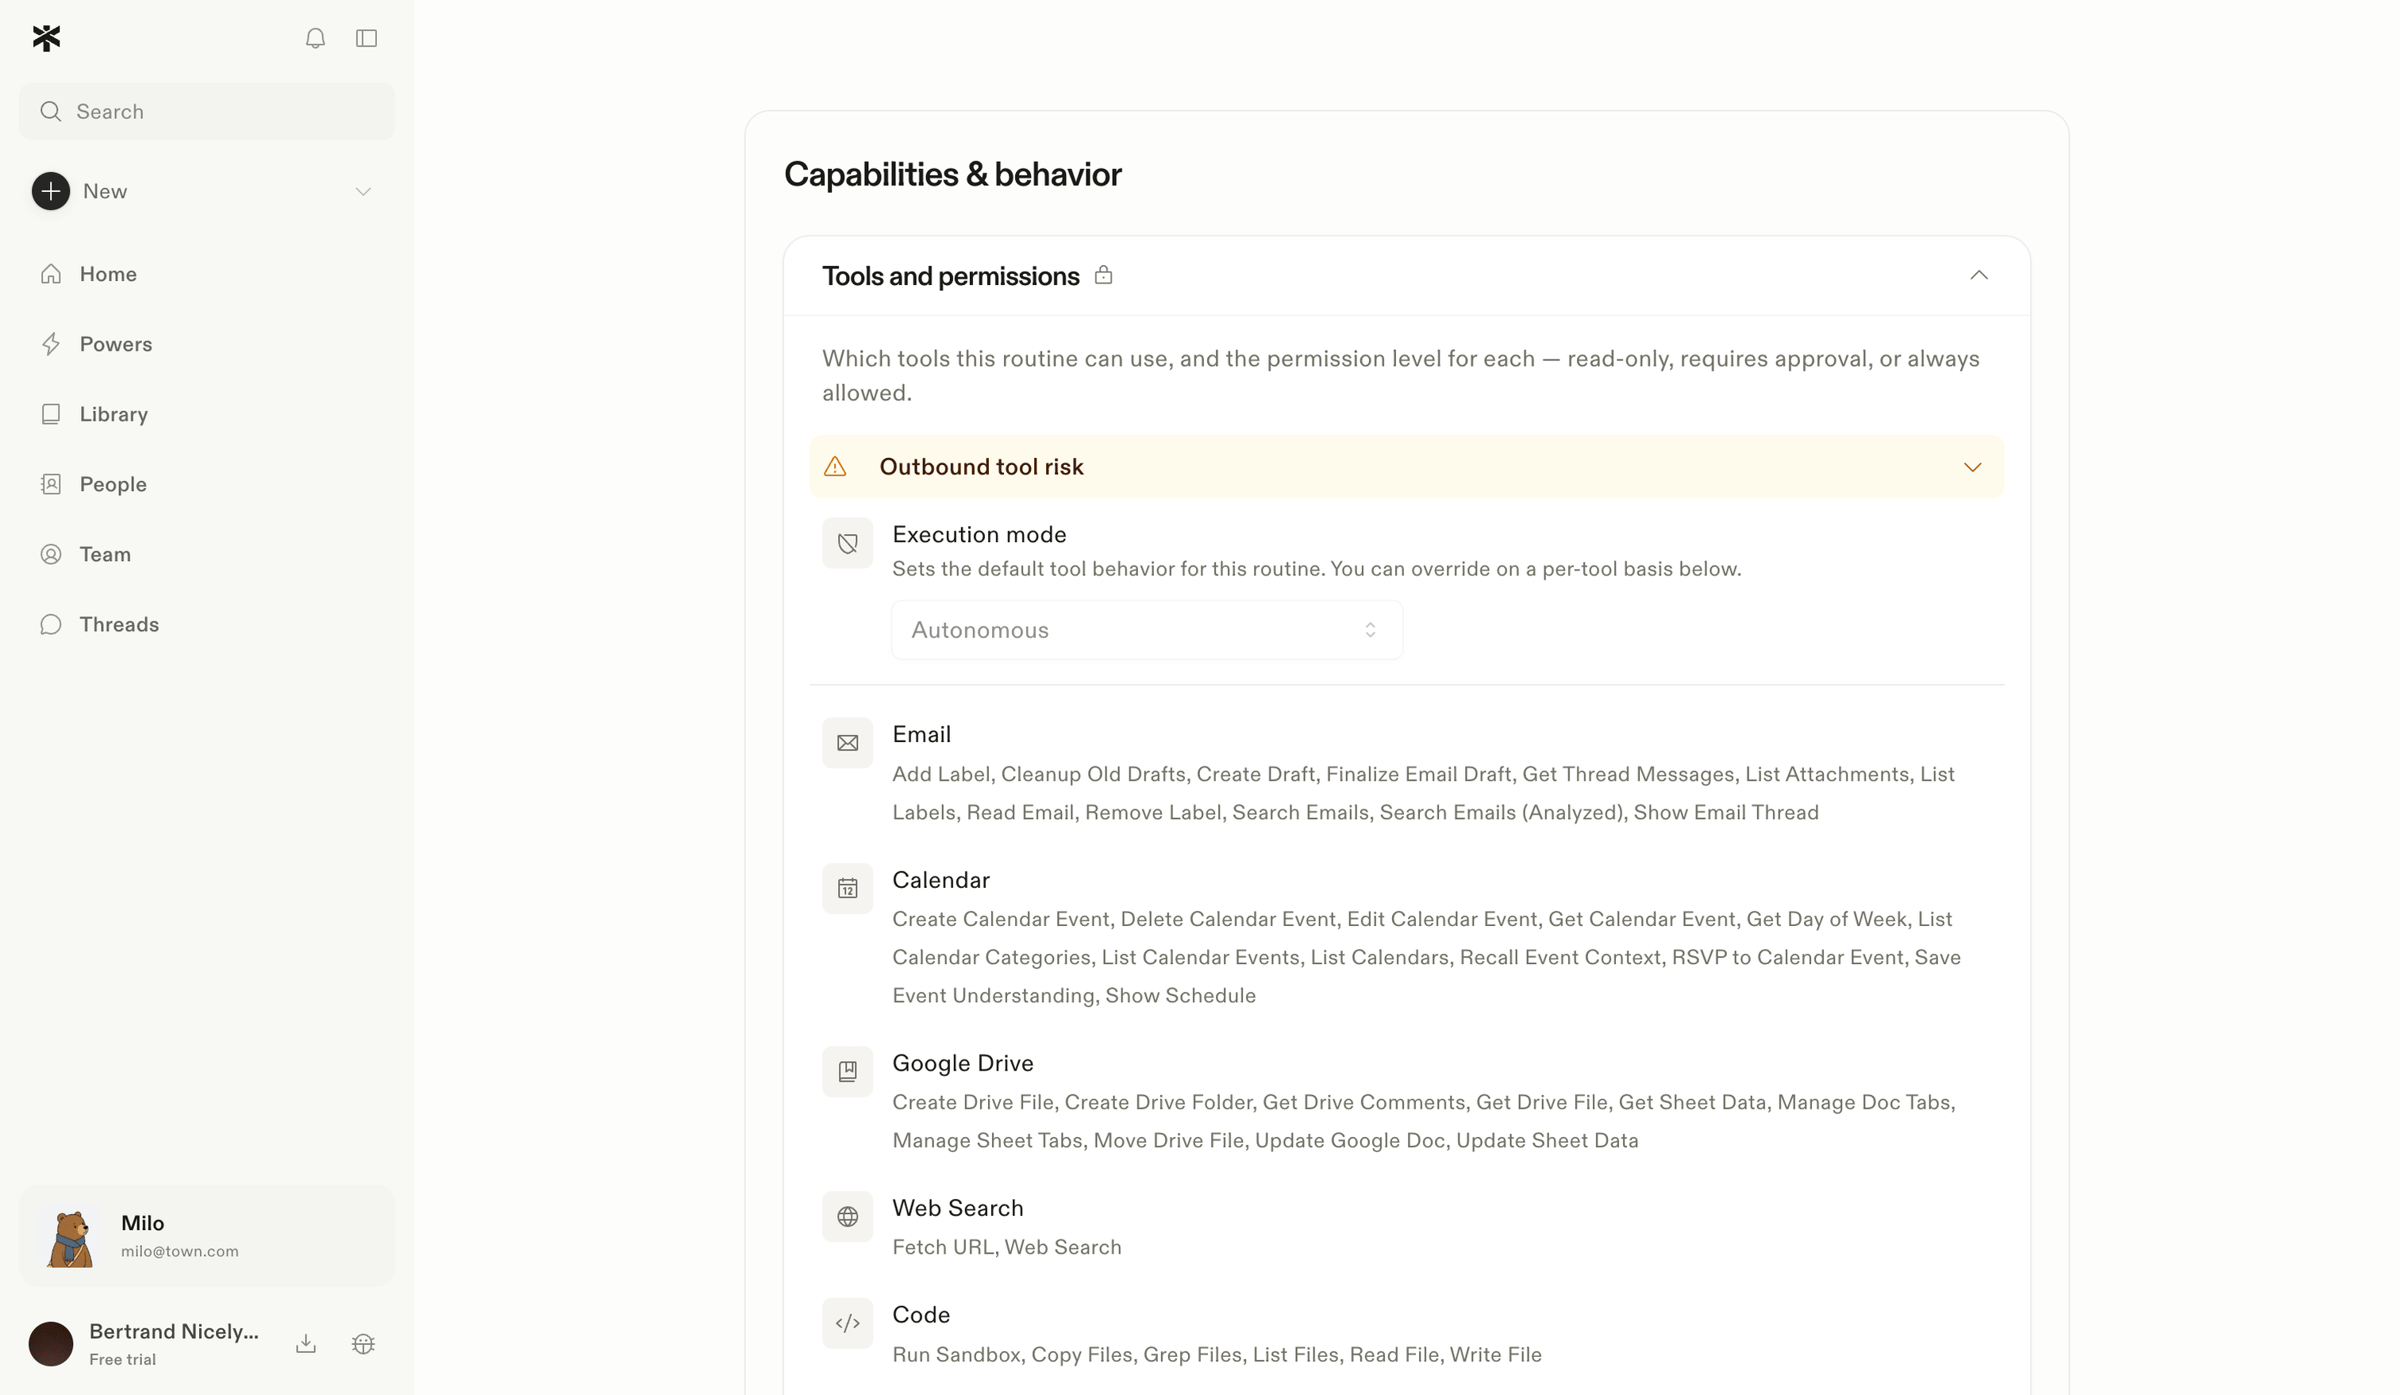This screenshot has height=1395, width=2400.
Task: Click the Library book icon
Action: tap(51, 414)
